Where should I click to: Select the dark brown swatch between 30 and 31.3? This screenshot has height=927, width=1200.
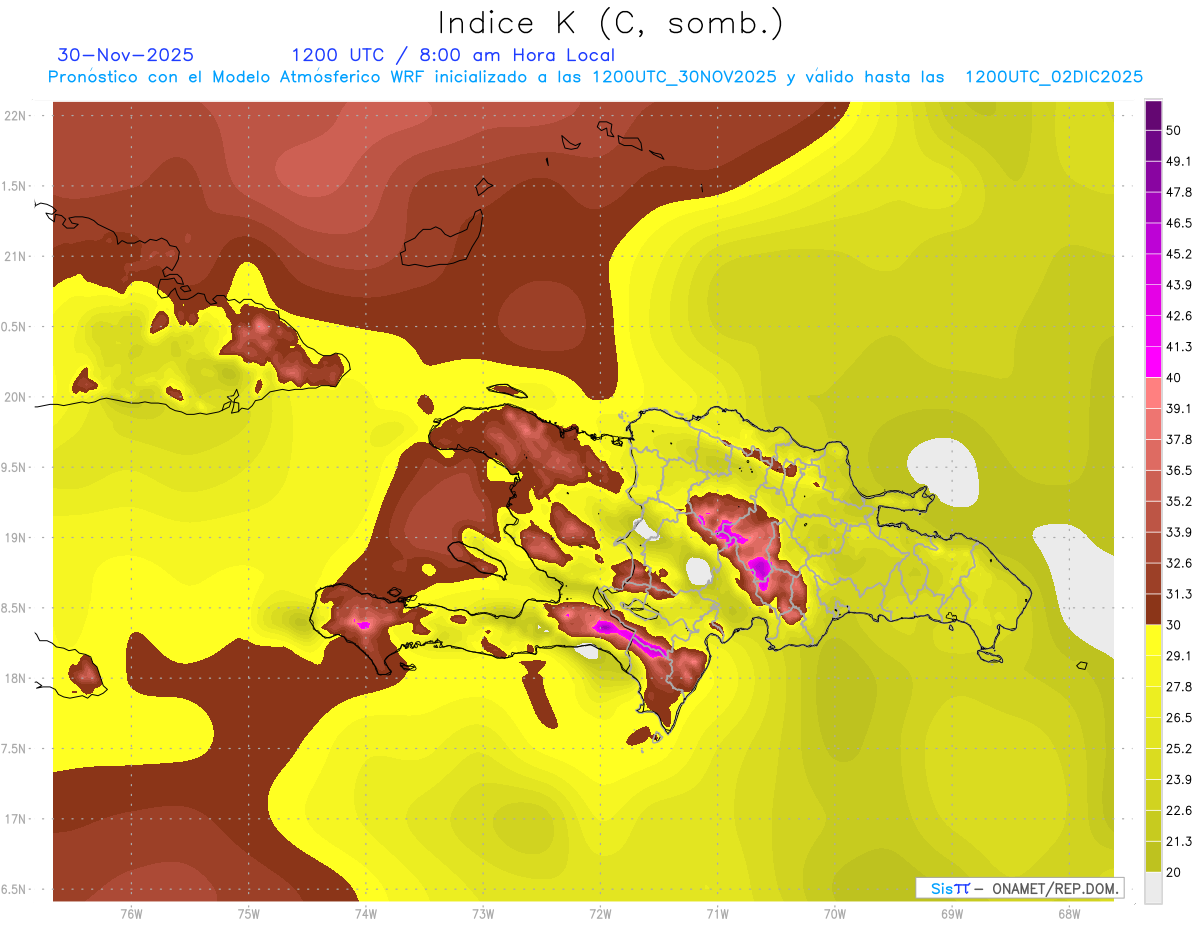click(x=1154, y=609)
